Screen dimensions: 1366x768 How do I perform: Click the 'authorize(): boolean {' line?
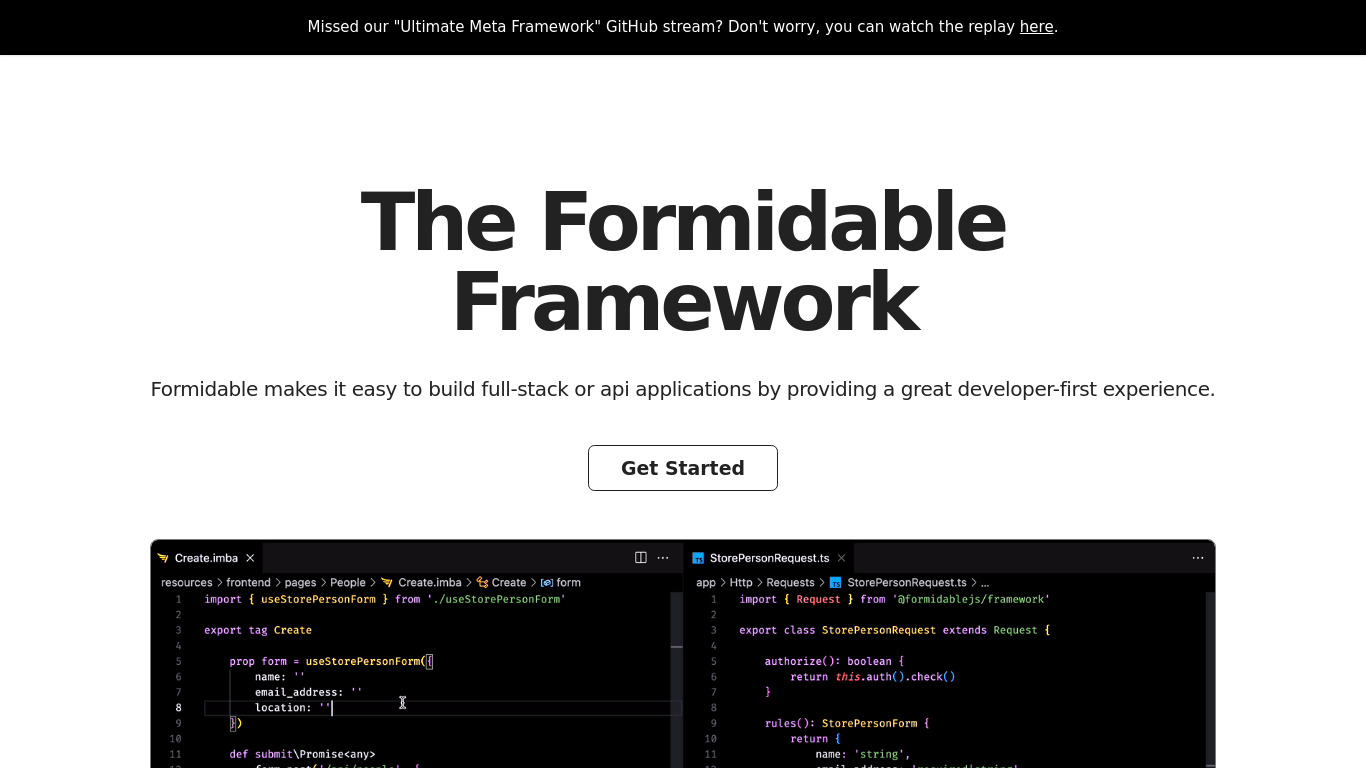[834, 661]
